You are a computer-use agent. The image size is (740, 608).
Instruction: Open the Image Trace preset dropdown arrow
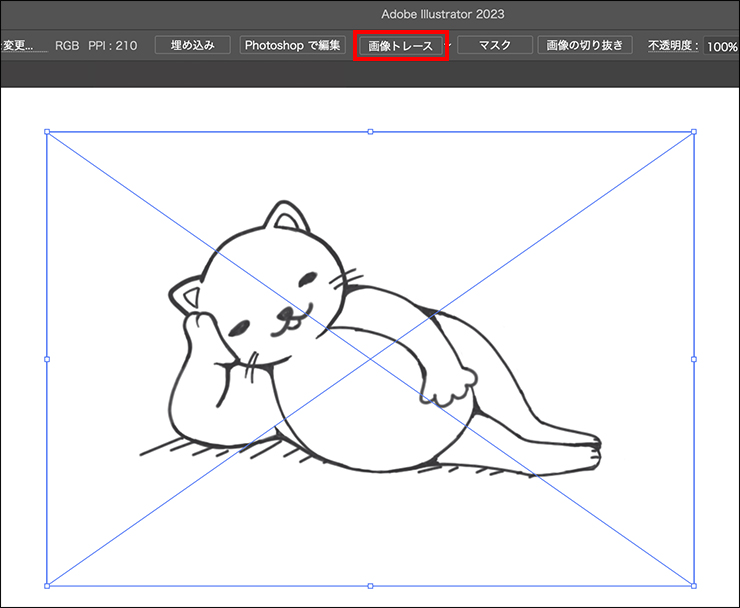tap(449, 46)
